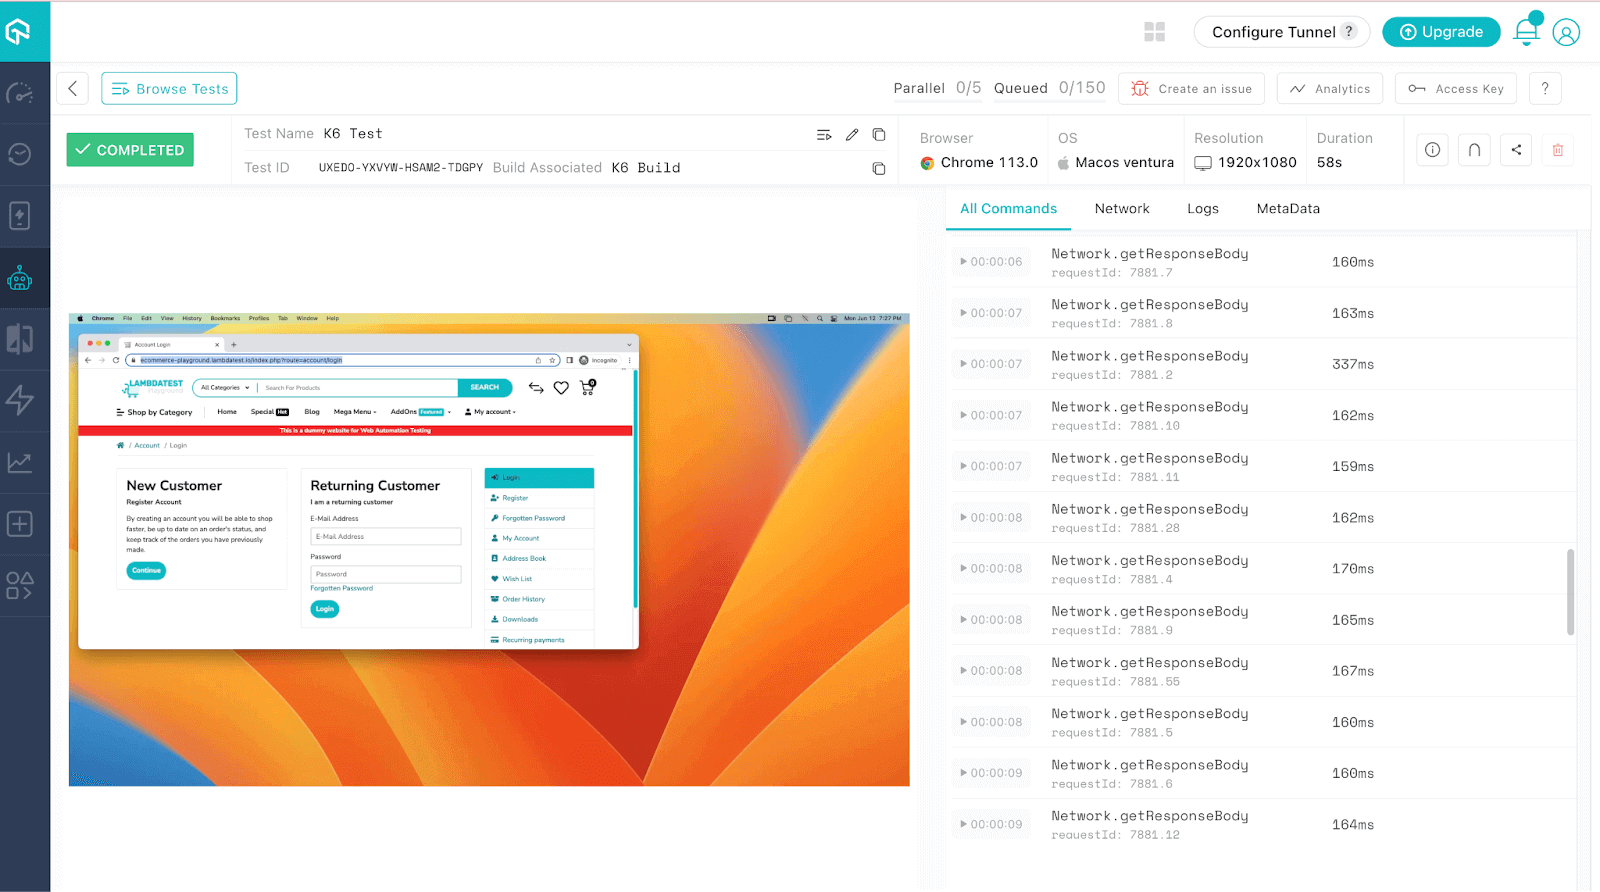Click the 58s duration value
The width and height of the screenshot is (1600, 892).
pyautogui.click(x=1329, y=162)
